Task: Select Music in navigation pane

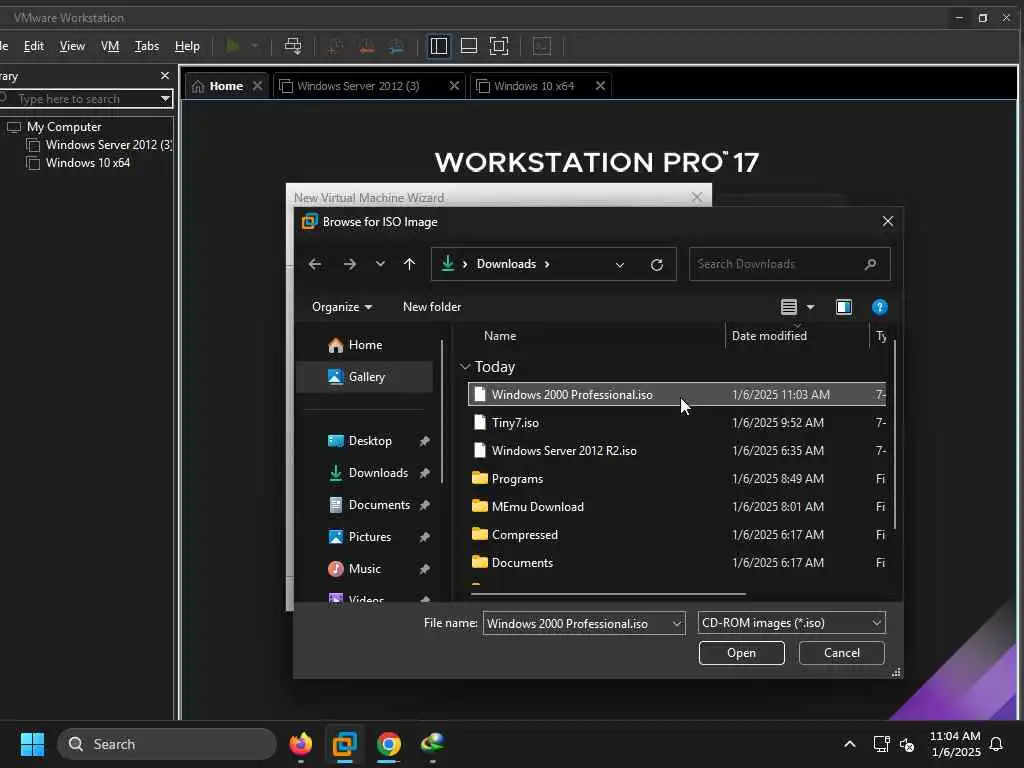Action: point(364,569)
